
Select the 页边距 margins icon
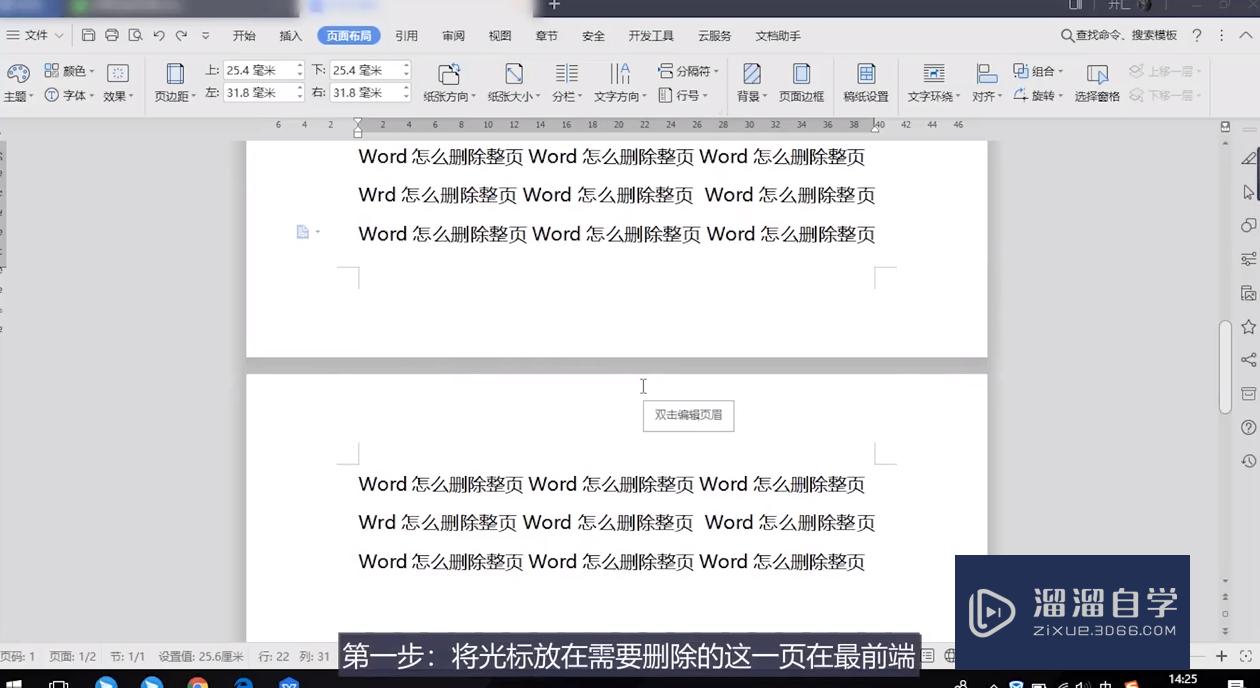click(x=173, y=82)
